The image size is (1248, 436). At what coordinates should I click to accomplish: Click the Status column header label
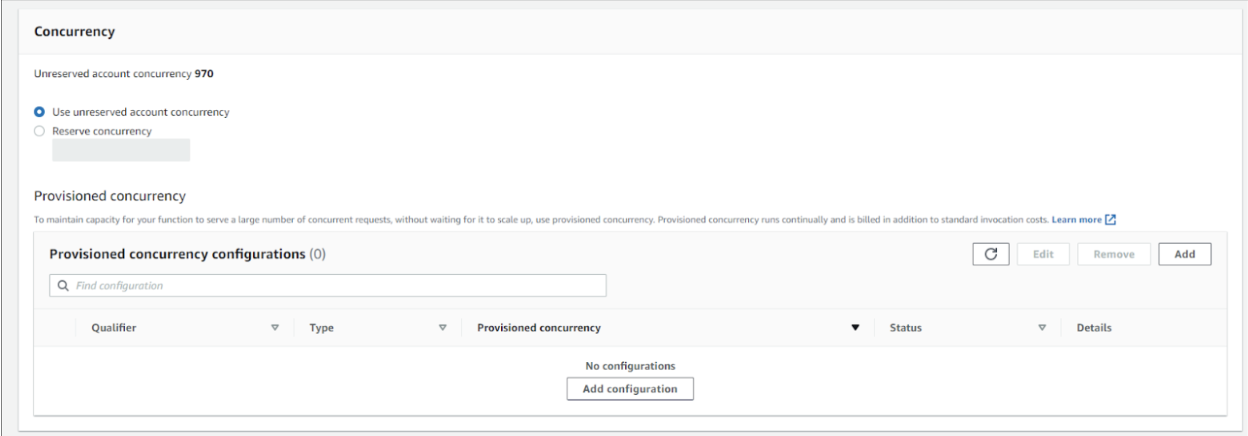[x=905, y=328]
